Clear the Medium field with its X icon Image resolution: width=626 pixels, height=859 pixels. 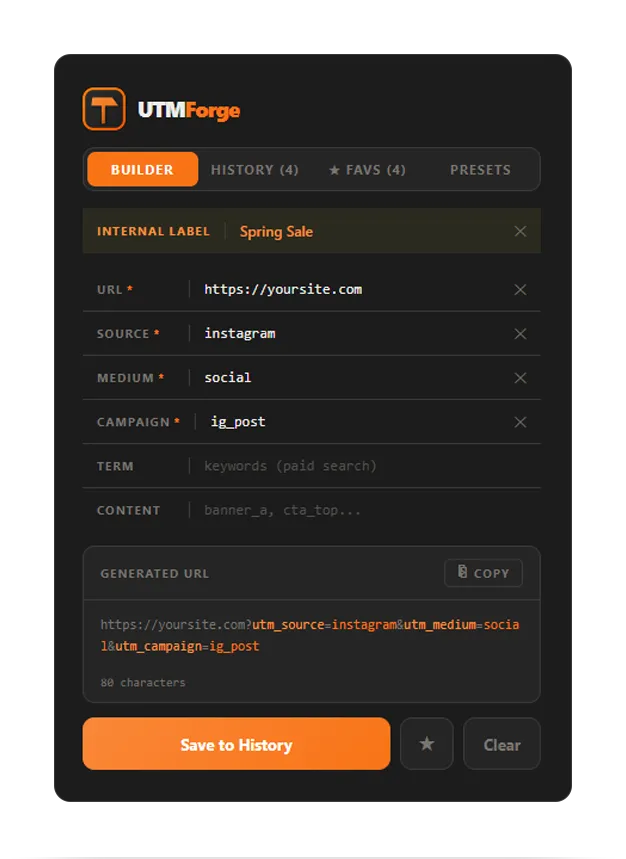coord(520,378)
